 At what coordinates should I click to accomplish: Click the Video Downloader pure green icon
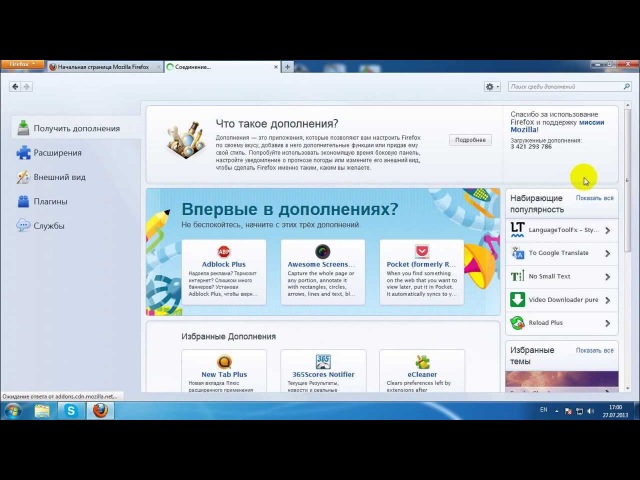pos(517,300)
